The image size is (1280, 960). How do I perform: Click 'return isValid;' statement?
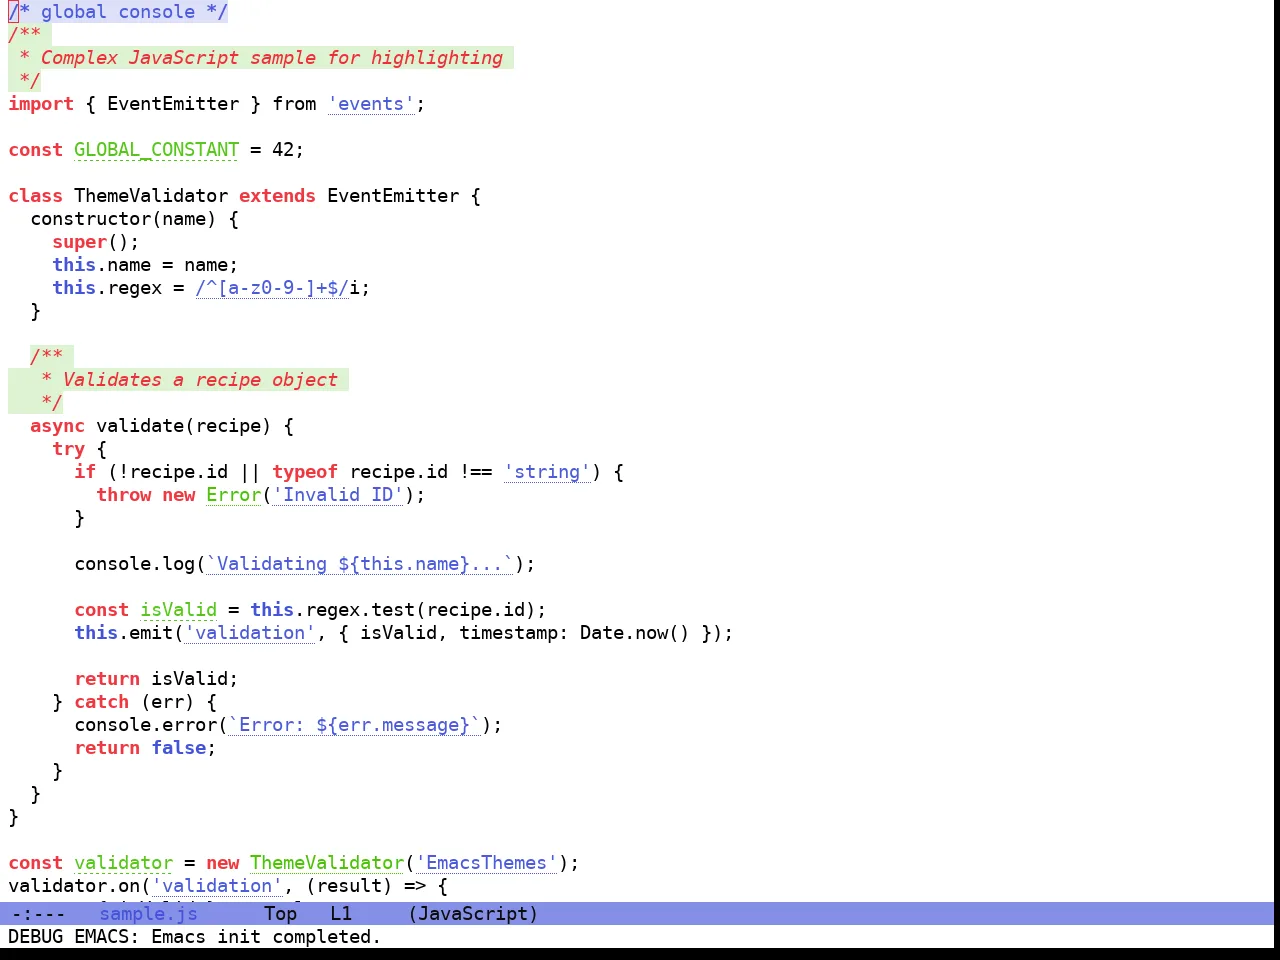click(156, 679)
